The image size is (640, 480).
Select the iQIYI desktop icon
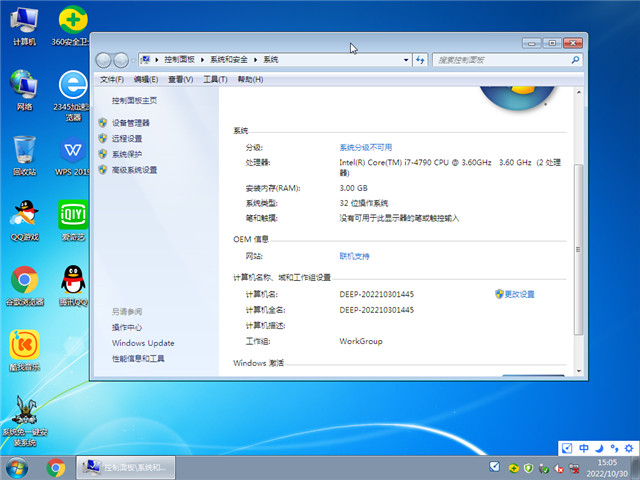click(73, 217)
